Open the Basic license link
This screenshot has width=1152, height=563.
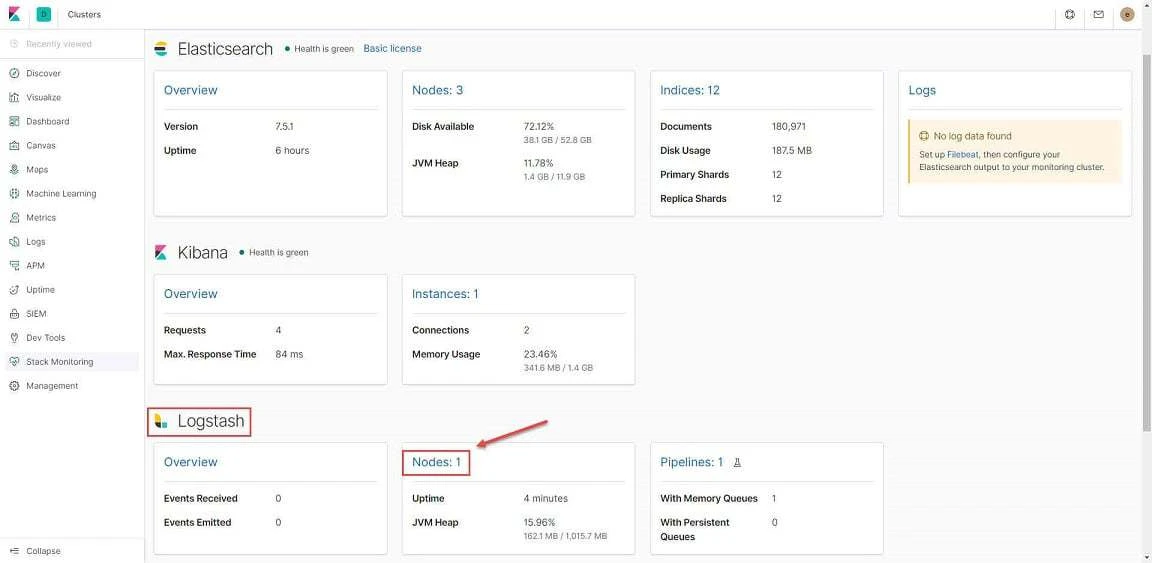click(x=392, y=49)
